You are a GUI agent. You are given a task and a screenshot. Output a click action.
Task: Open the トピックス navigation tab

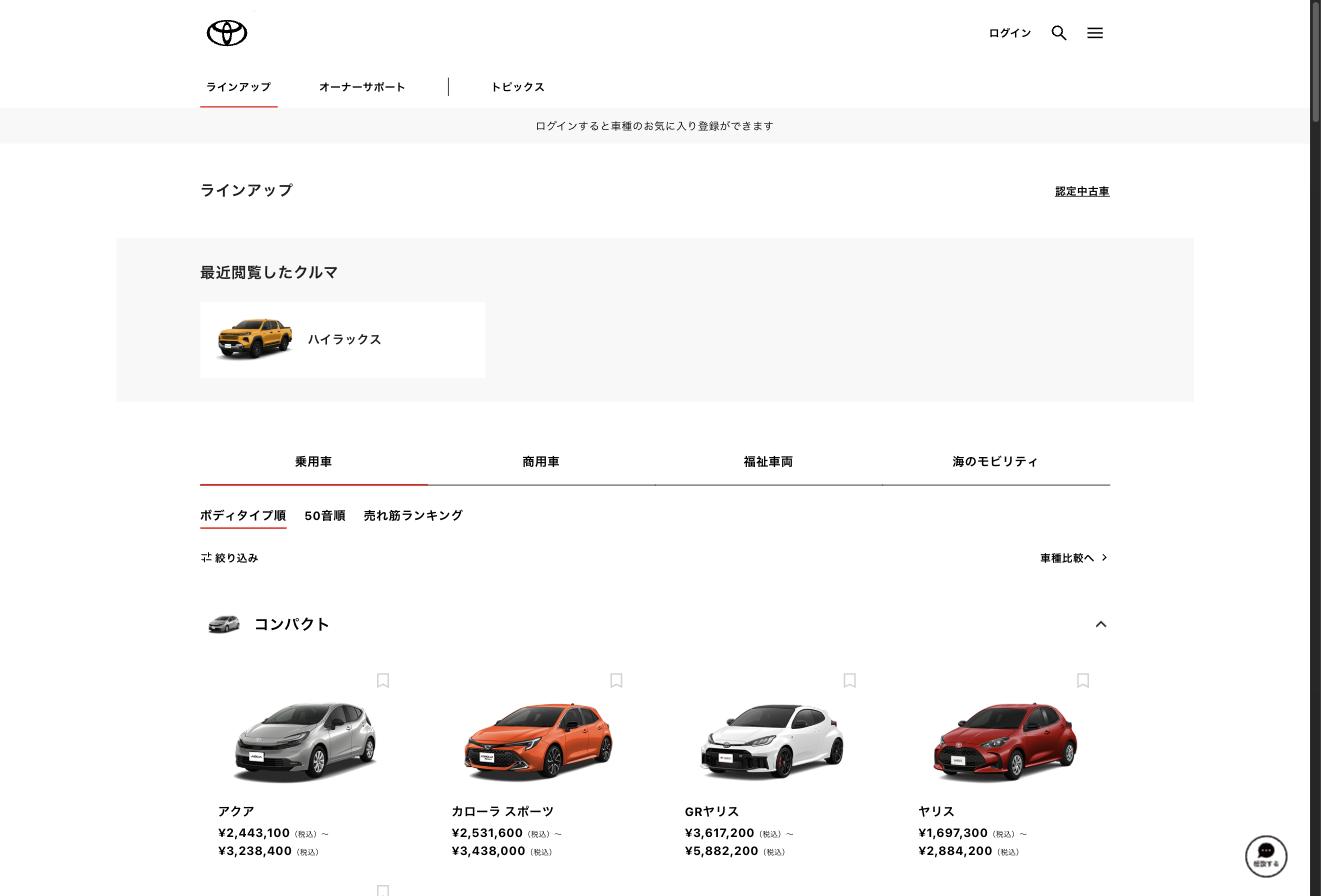point(518,87)
